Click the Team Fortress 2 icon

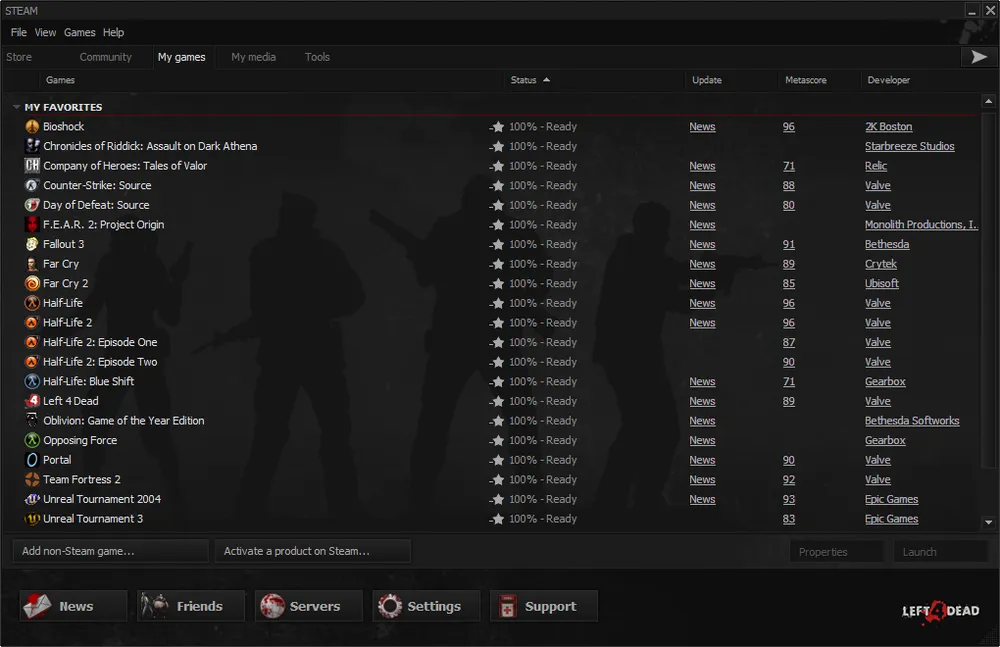click(32, 480)
